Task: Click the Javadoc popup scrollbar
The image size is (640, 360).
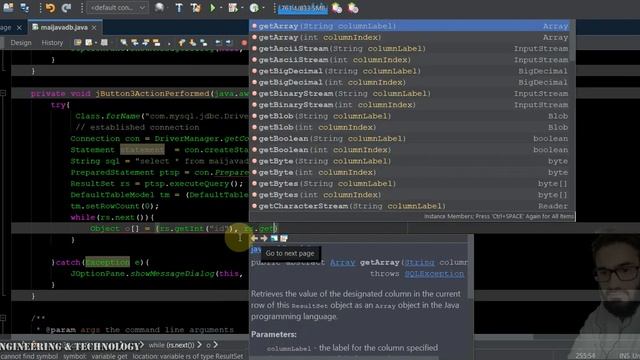Action: 471,267
